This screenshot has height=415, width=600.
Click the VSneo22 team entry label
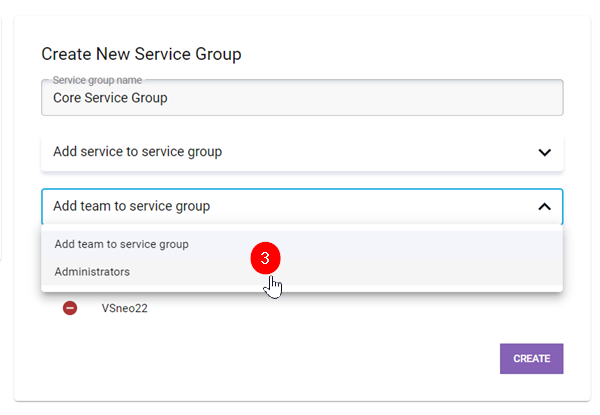[x=125, y=309]
